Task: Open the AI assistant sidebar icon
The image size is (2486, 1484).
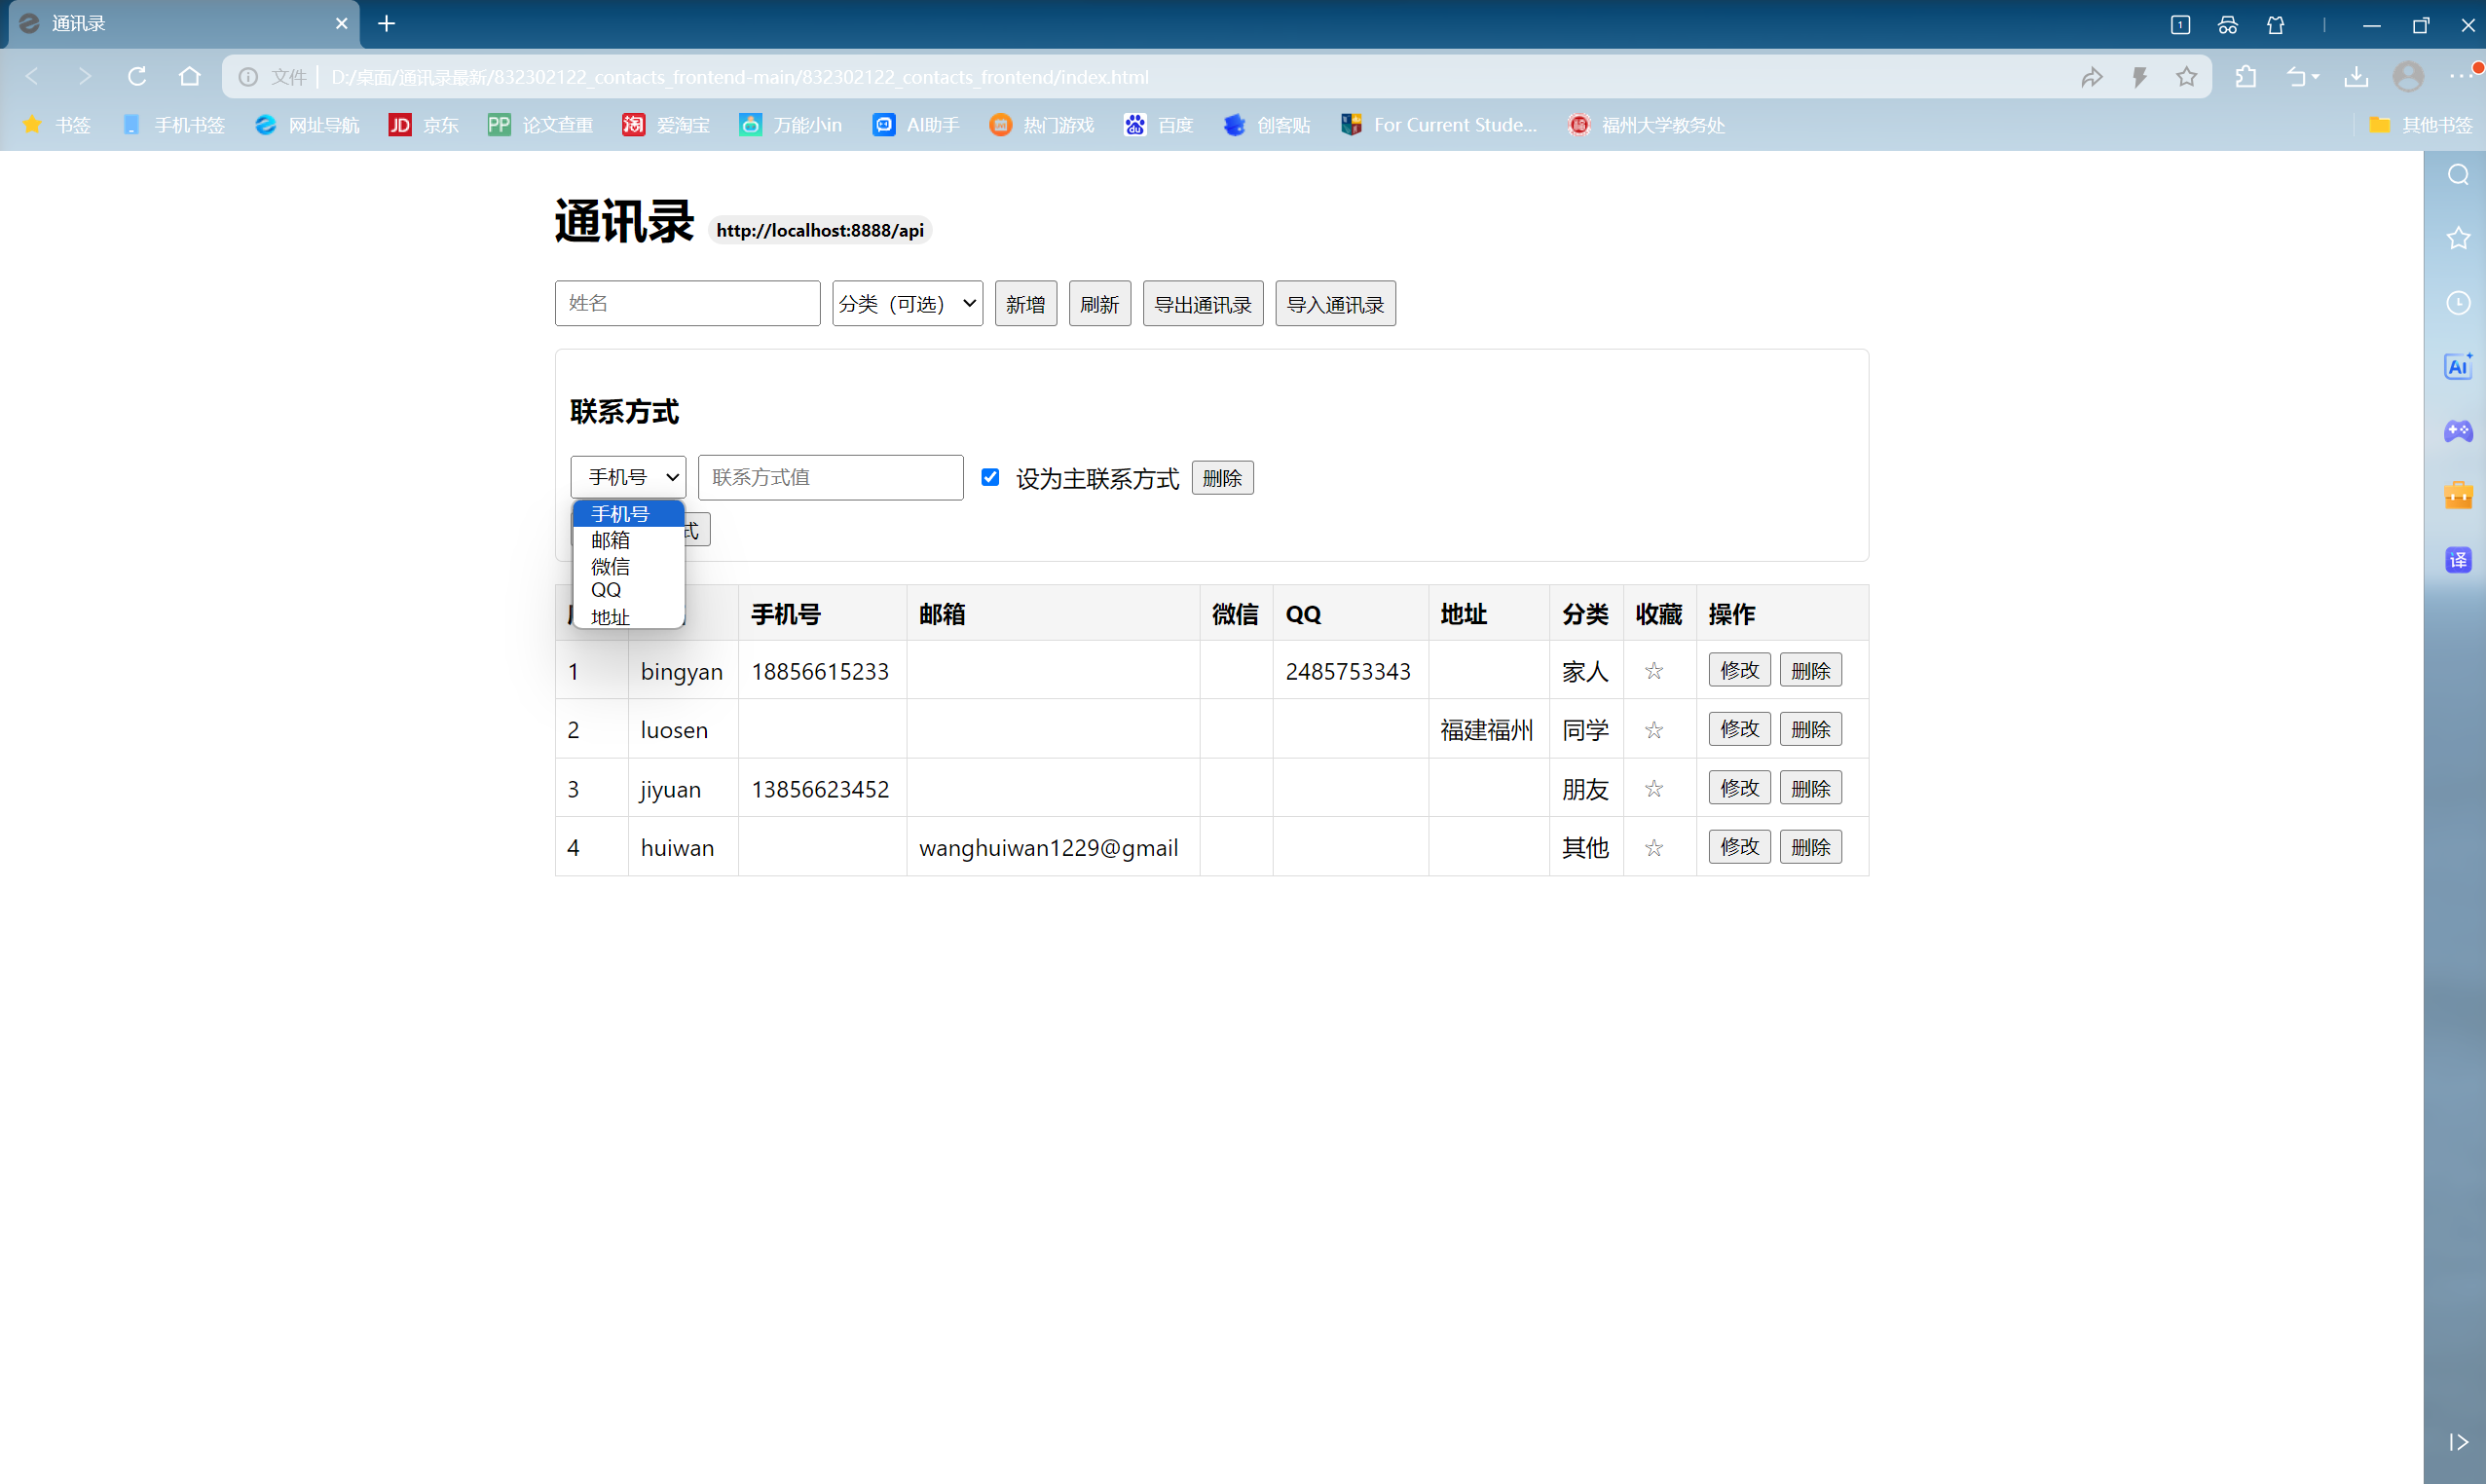Action: coord(2458,366)
